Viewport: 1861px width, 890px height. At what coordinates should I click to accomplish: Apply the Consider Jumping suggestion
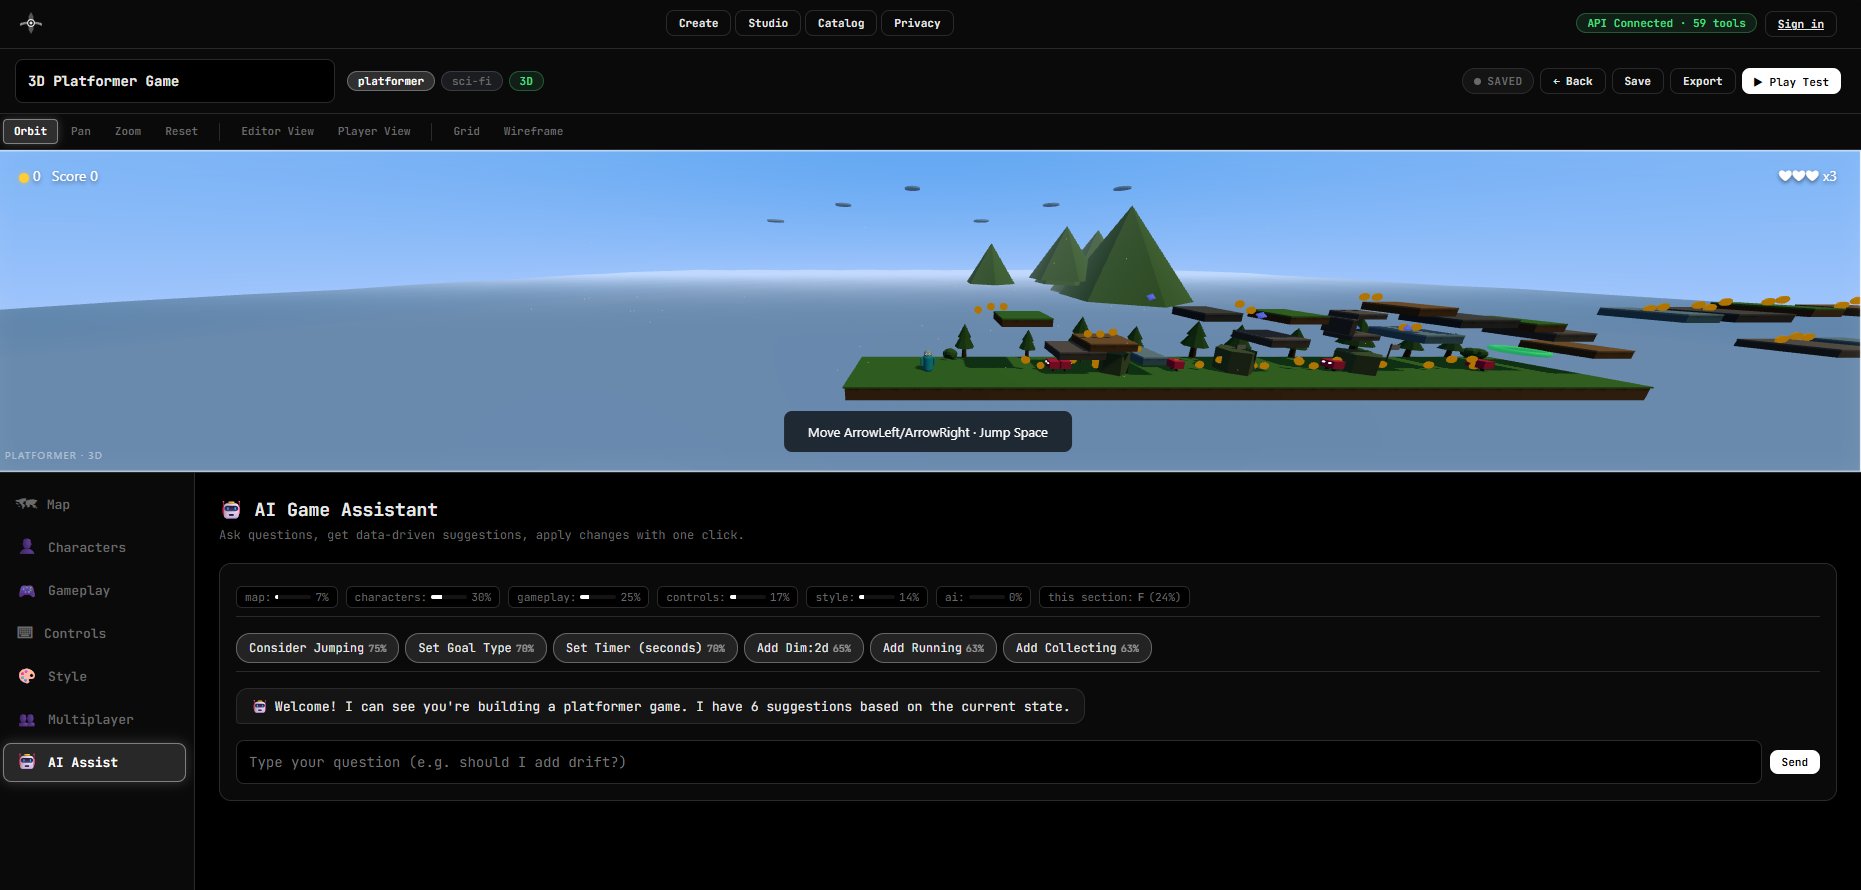tap(317, 648)
